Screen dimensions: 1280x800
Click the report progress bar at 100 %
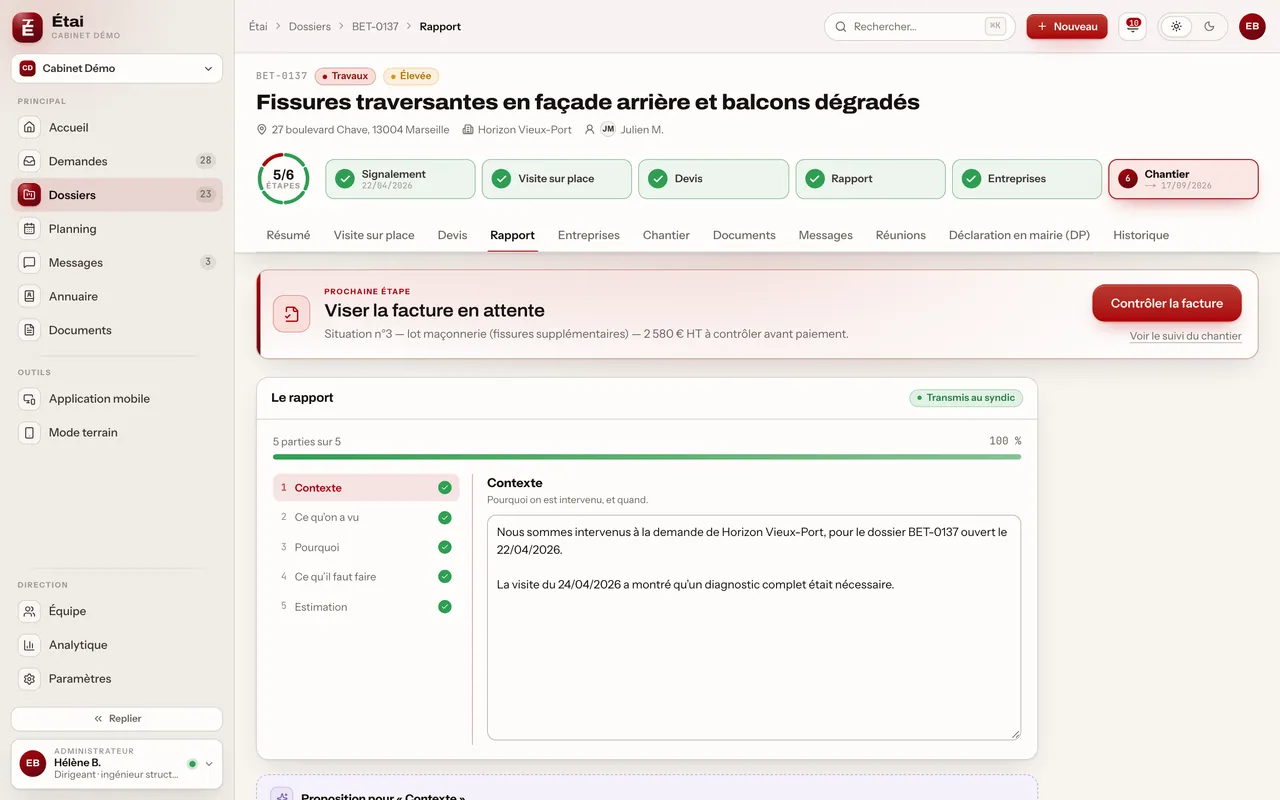[x=647, y=457]
